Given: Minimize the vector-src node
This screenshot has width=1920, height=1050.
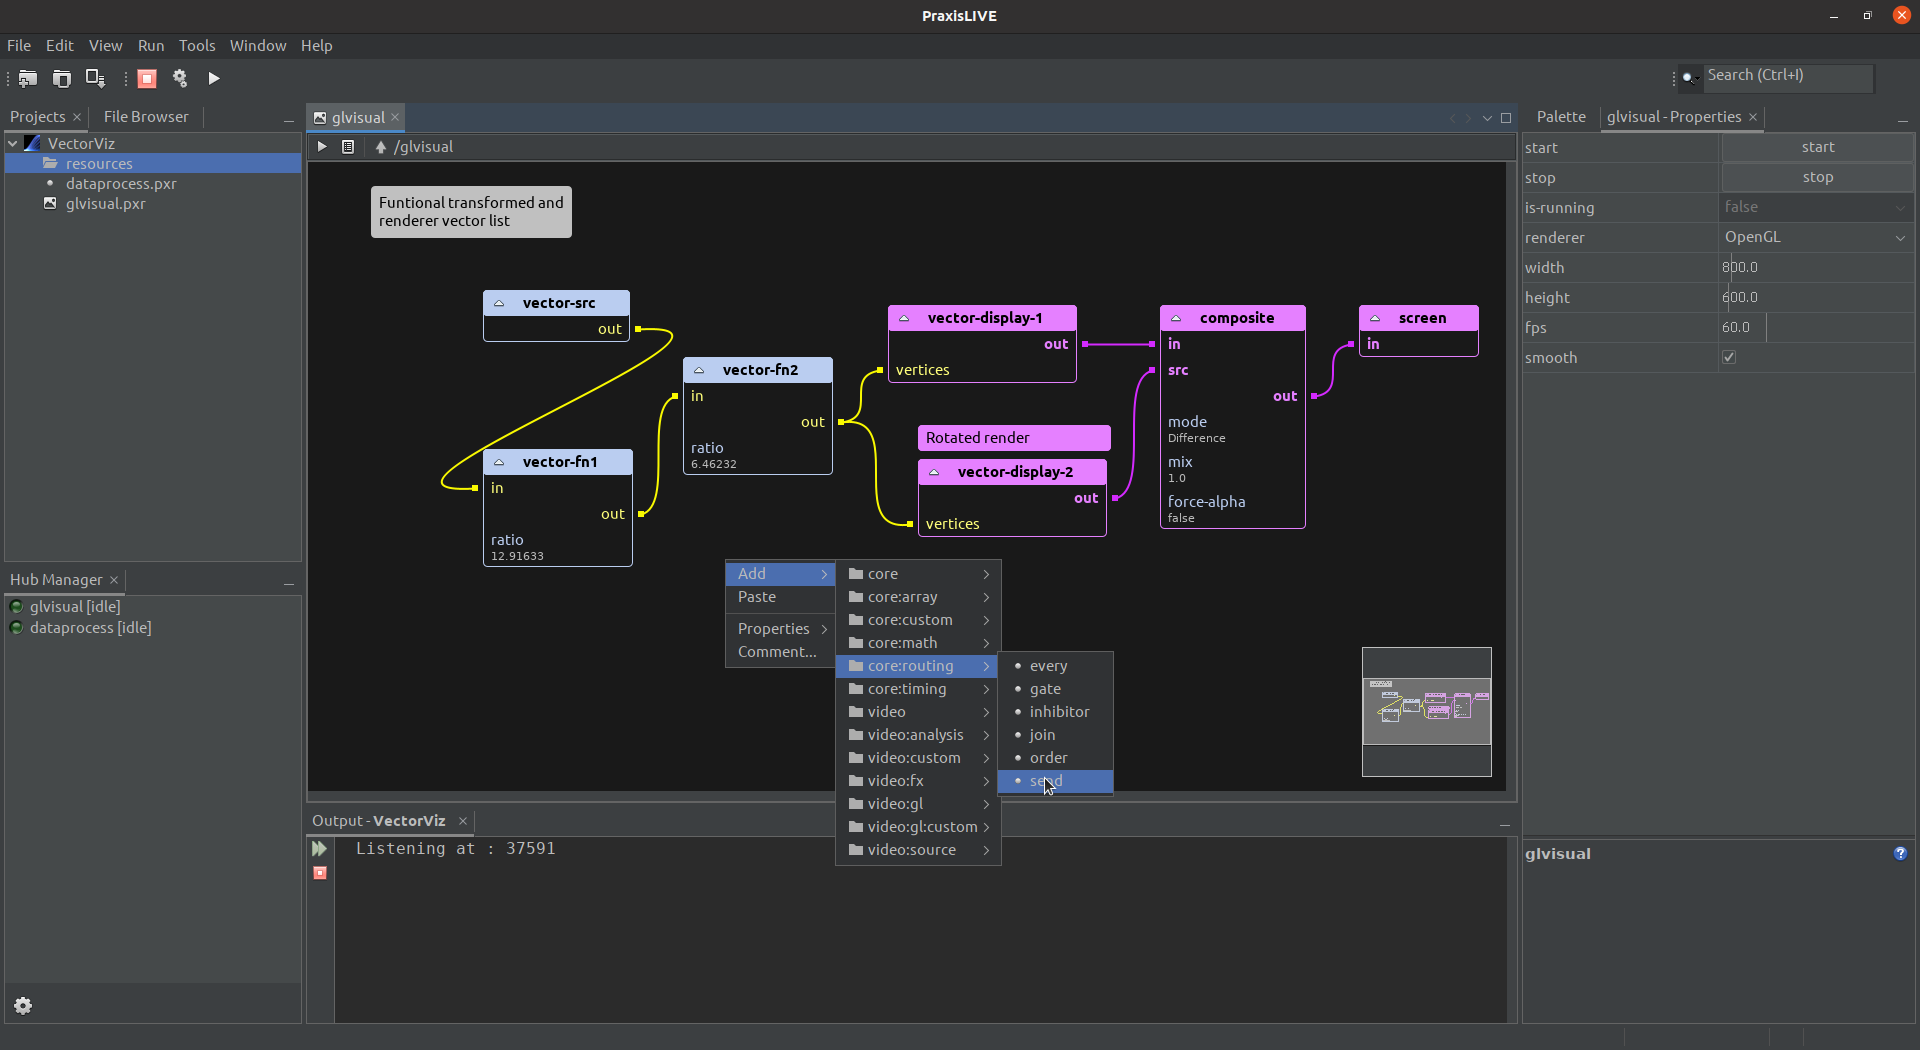Looking at the screenshot, I should pyautogui.click(x=499, y=303).
